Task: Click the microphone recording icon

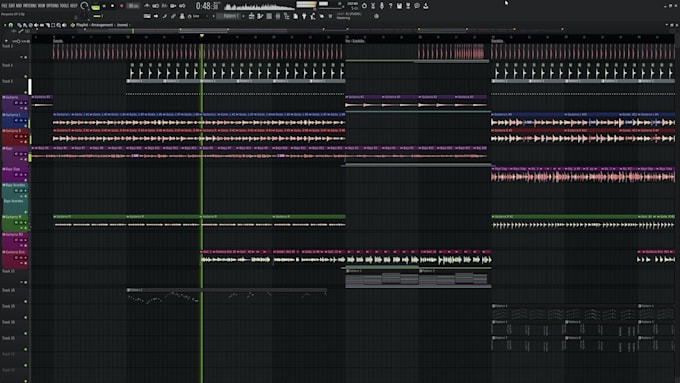Action: coord(382,6)
